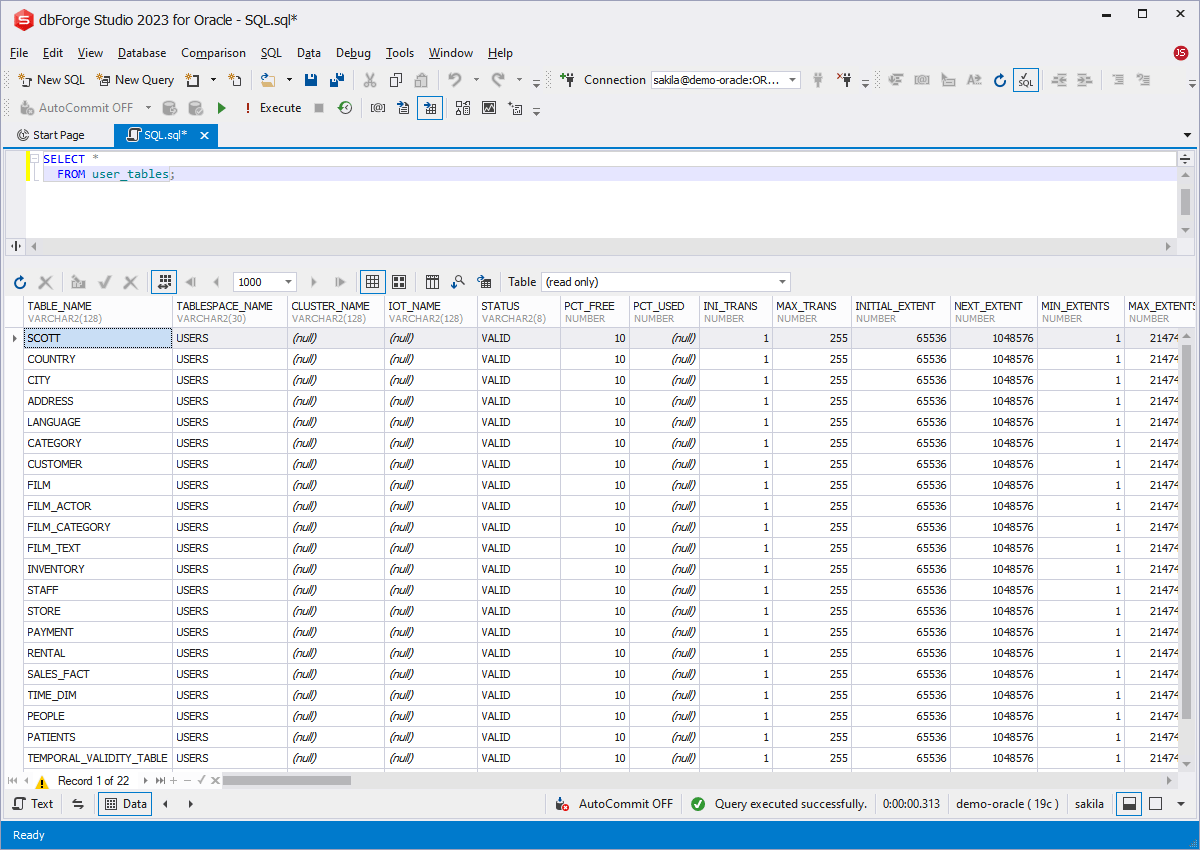The image size is (1200, 850).
Task: Click the execution history clock icon
Action: [345, 108]
